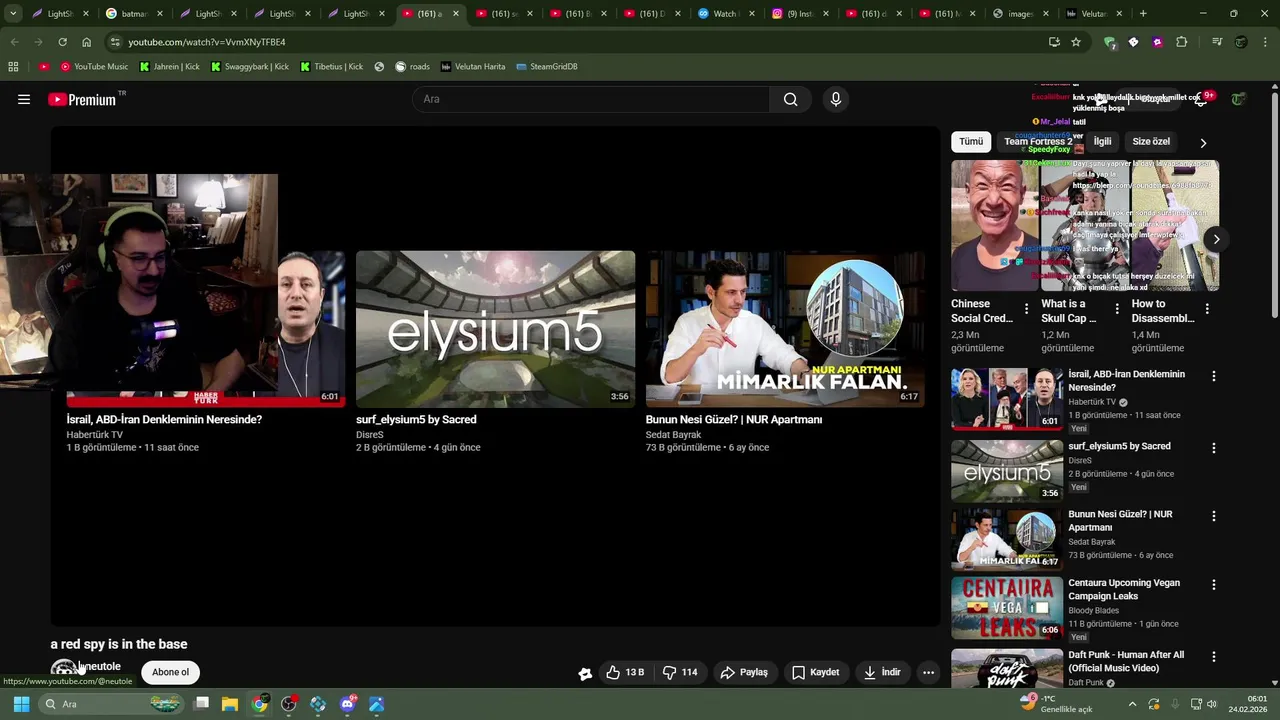Open menu for Daft Punk Human After All
This screenshot has height=720, width=1280.
point(1214,657)
